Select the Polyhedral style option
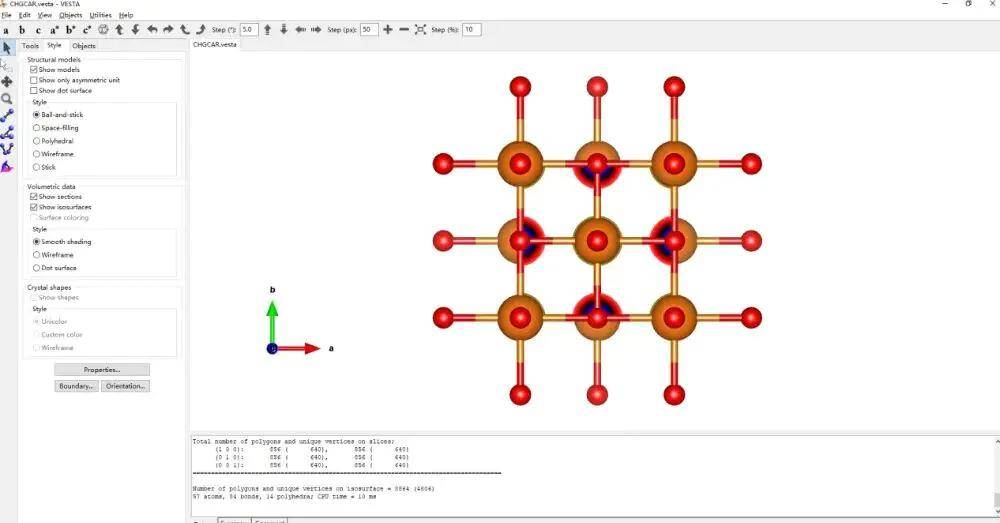Image resolution: width=1000 pixels, height=523 pixels. (x=37, y=141)
